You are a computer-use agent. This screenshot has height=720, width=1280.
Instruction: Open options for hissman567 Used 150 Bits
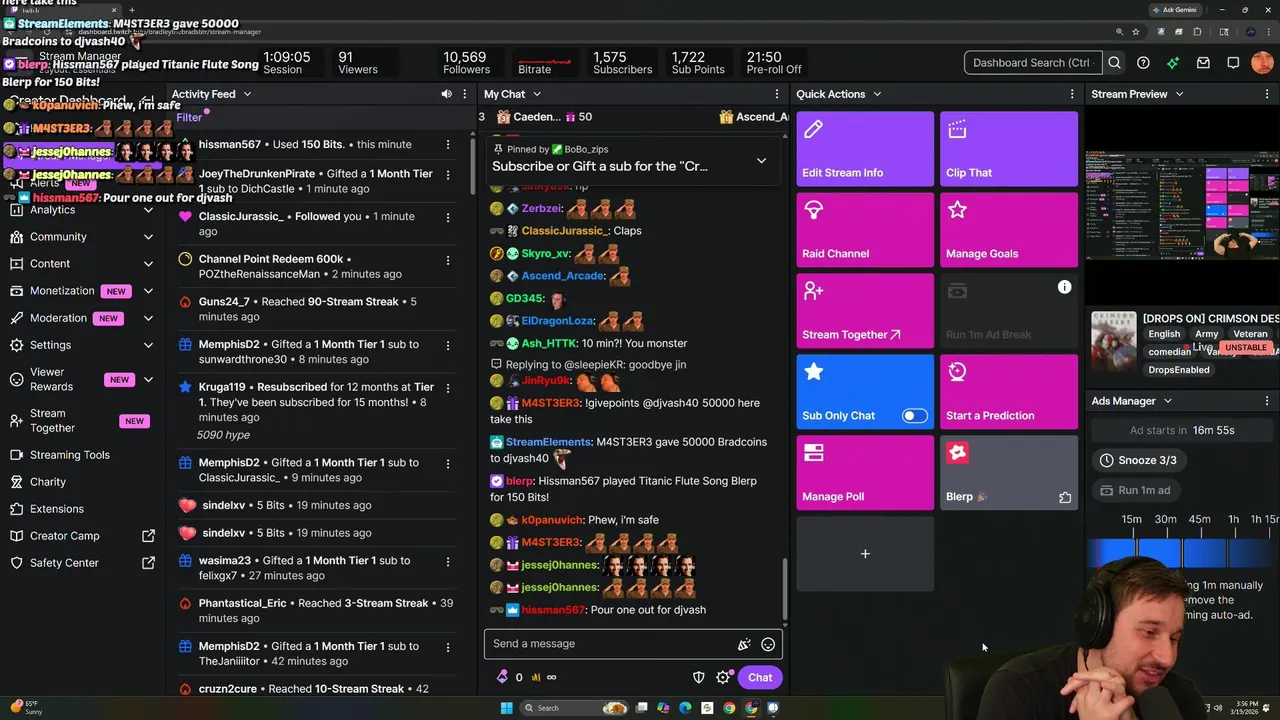pyautogui.click(x=447, y=145)
